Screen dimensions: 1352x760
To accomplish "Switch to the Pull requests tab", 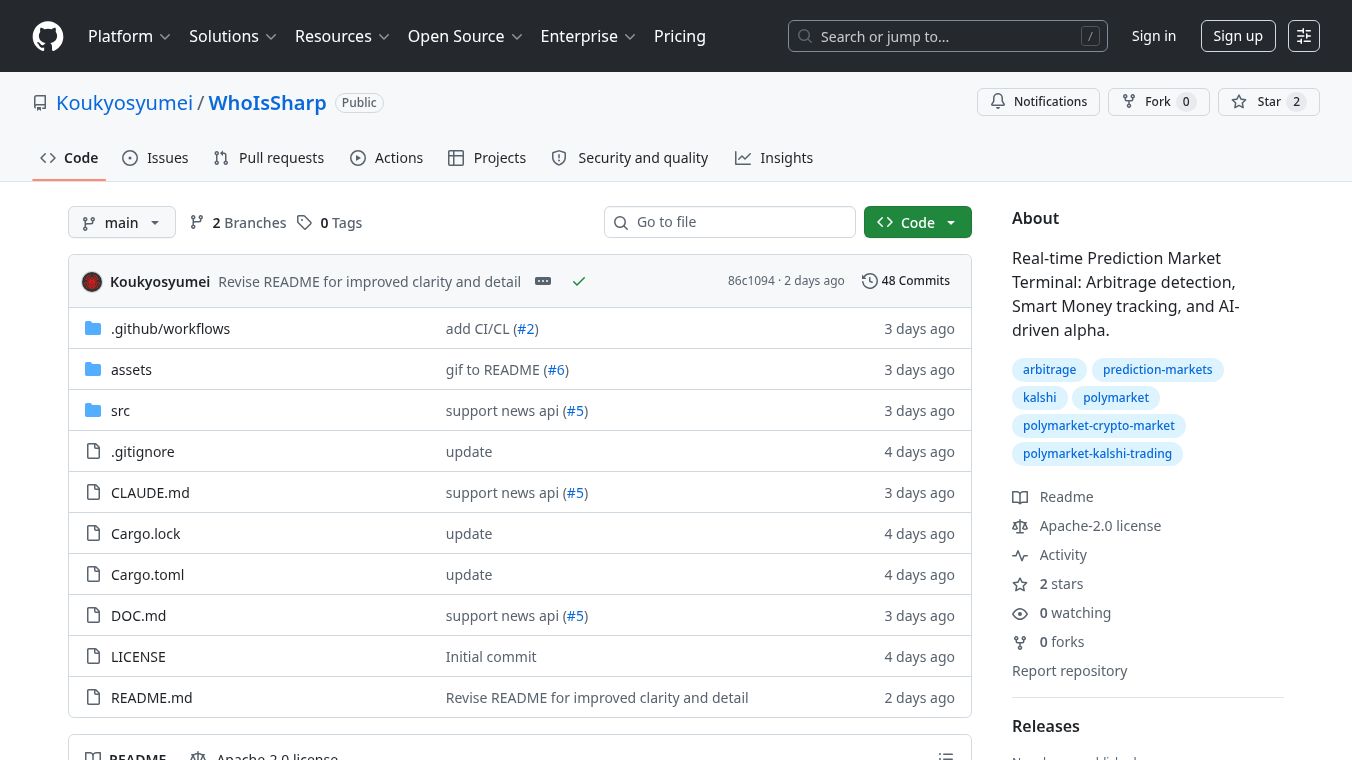I will click(269, 158).
